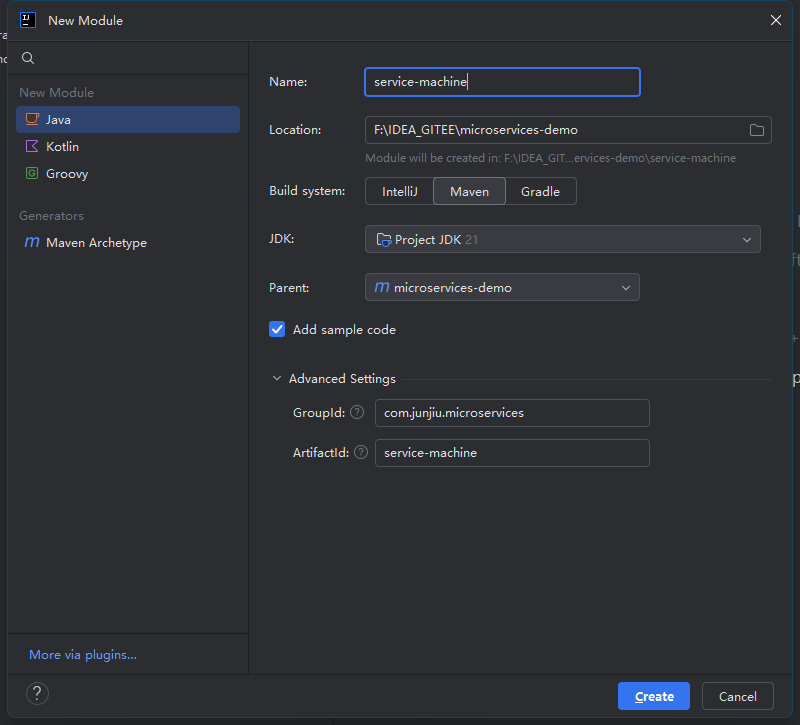Collapse the Advanced Settings section
This screenshot has width=800, height=725.
(277, 379)
